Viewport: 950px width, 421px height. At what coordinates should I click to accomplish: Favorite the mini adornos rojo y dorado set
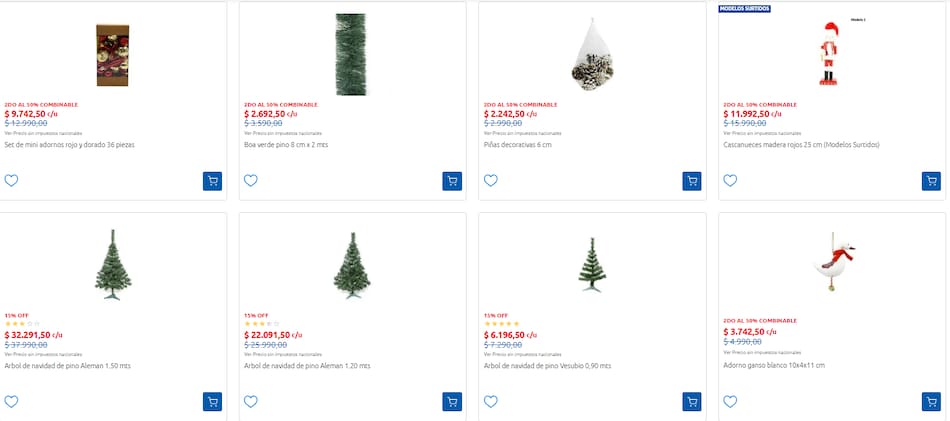coord(12,181)
